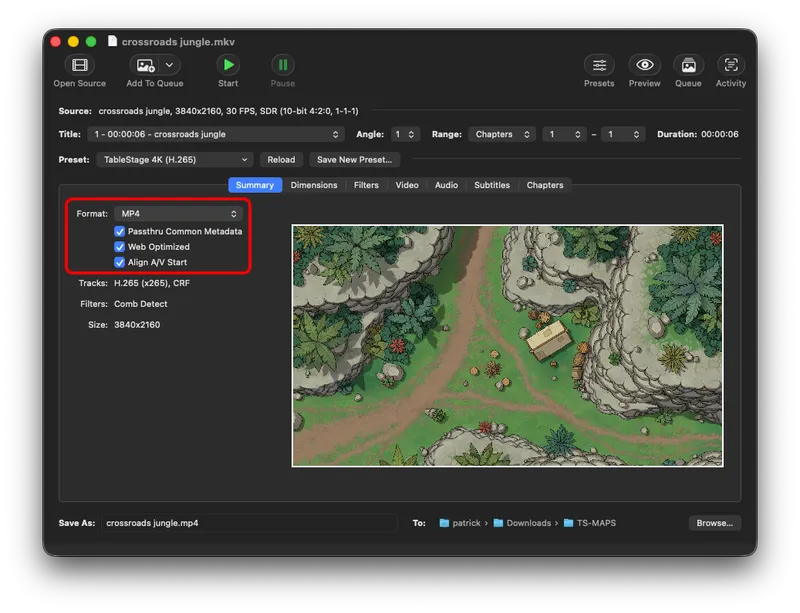Image resolution: width=800 pixels, height=613 pixels.
Task: Uncheck Passthru Common Metadata
Action: (x=119, y=231)
